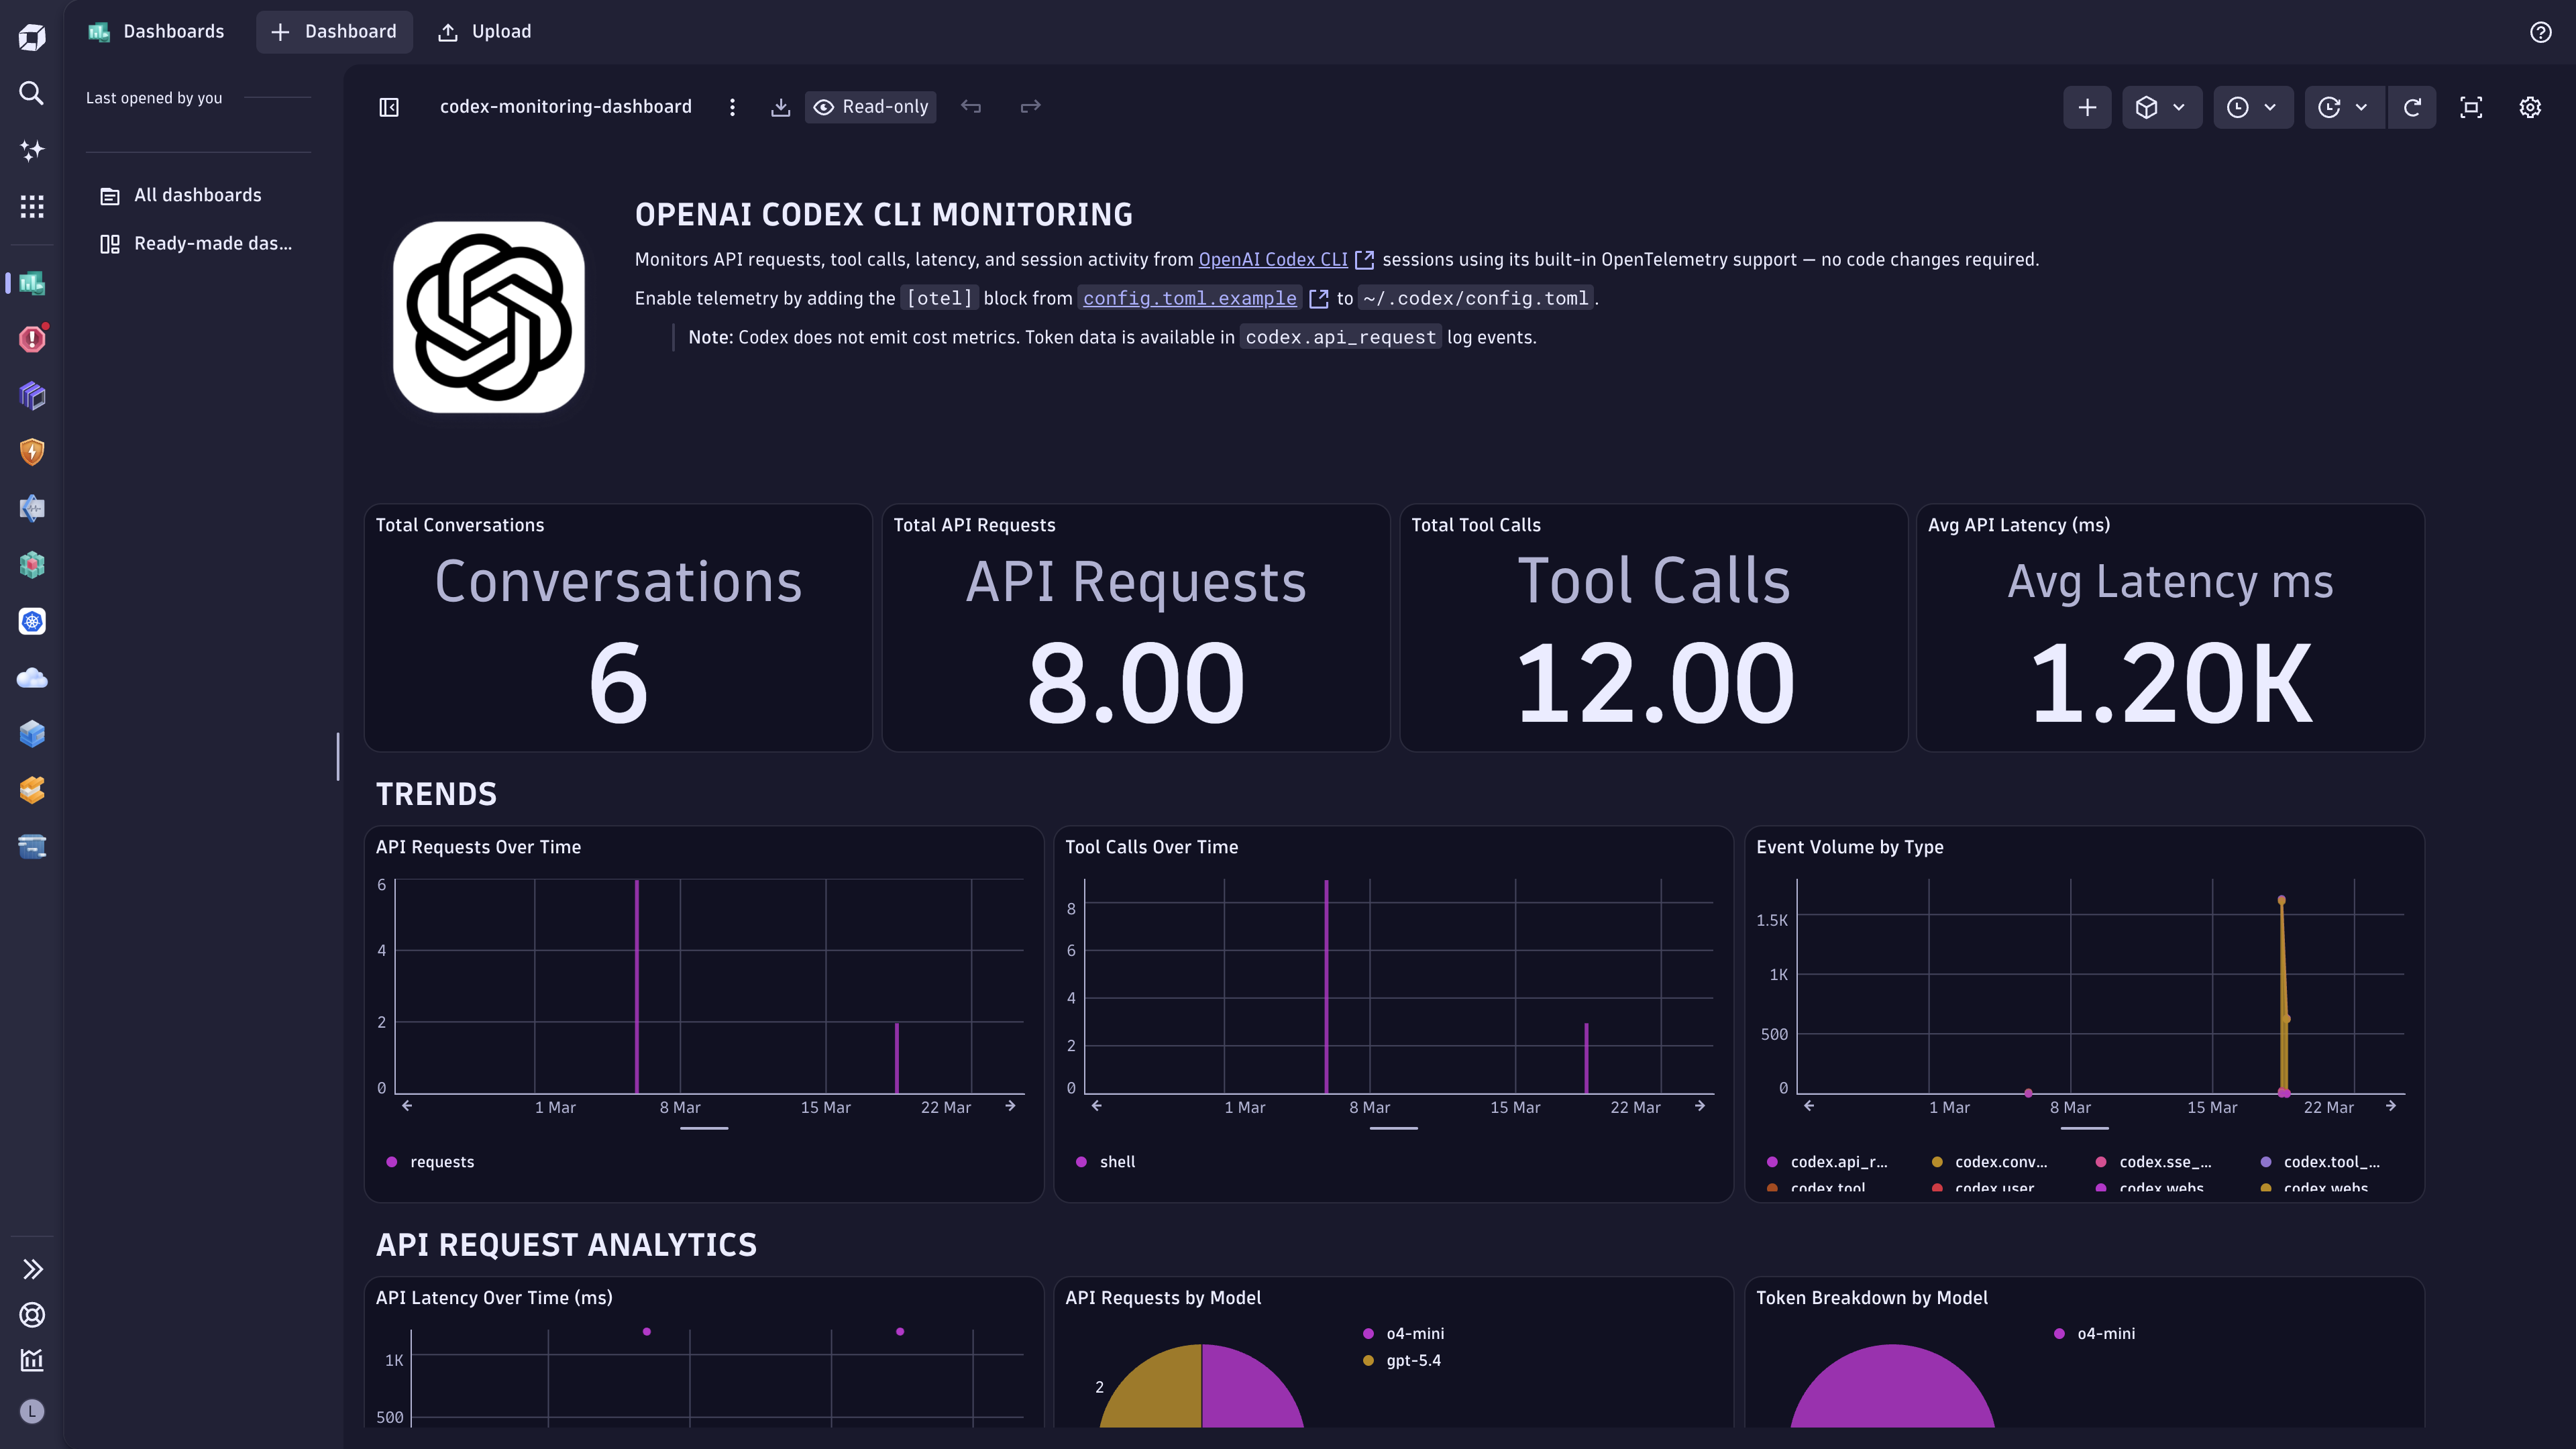Open the purple cube stack app icon
This screenshot has width=2576, height=1449.
click(32, 395)
